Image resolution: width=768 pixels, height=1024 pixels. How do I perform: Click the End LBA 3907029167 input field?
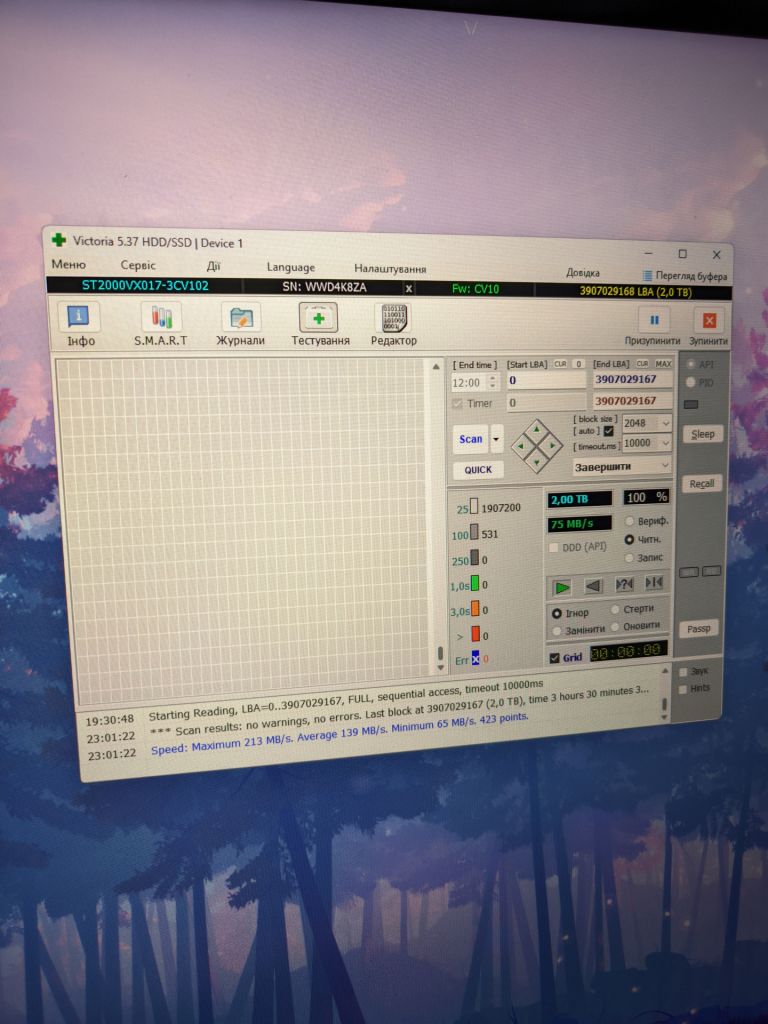point(632,379)
